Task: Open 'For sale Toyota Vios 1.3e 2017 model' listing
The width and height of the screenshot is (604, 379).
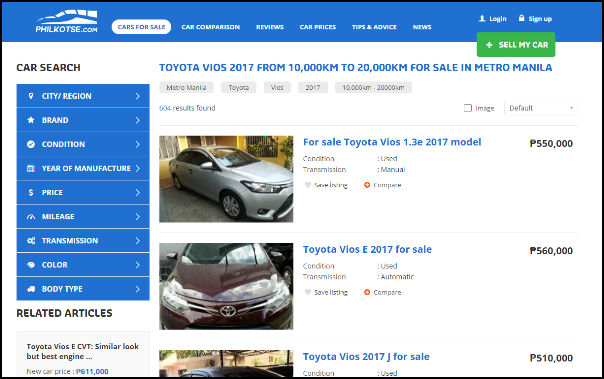Action: (x=392, y=142)
